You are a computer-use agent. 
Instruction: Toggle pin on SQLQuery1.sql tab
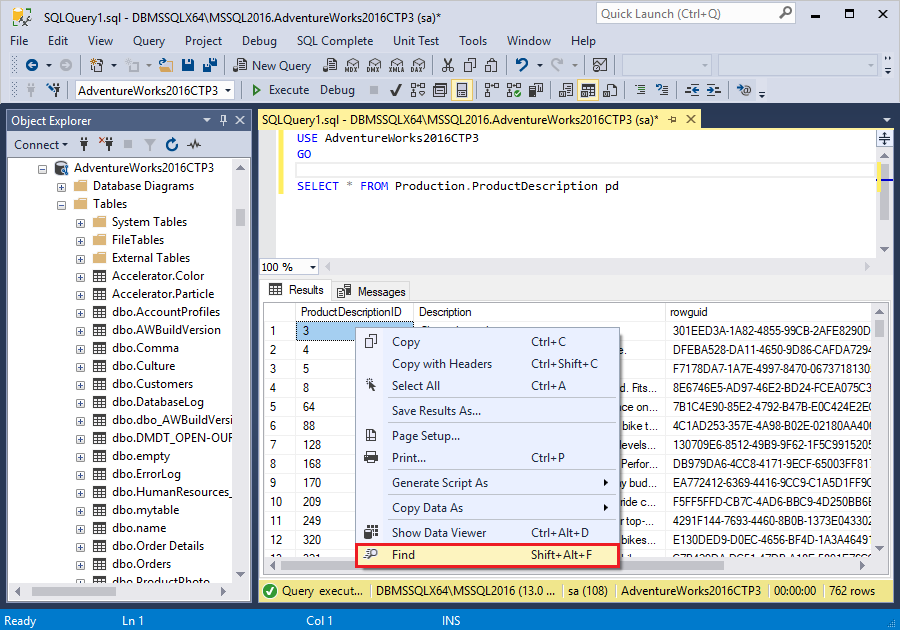673,119
